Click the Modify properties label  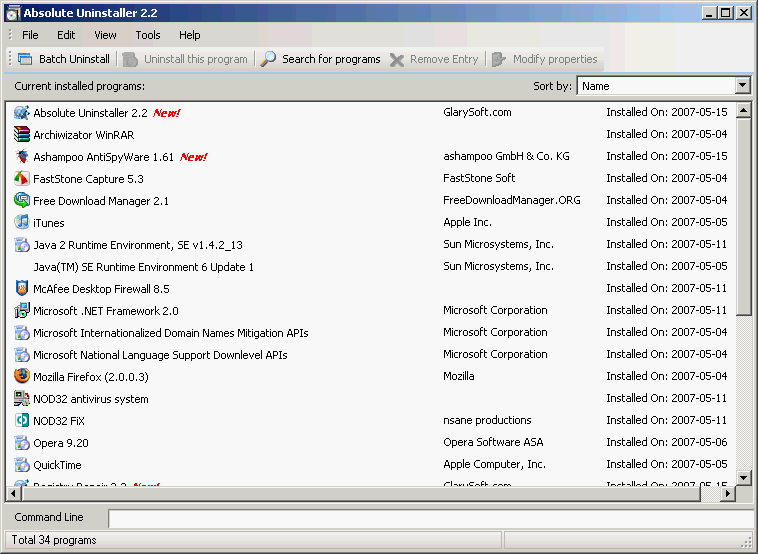pyautogui.click(x=555, y=59)
